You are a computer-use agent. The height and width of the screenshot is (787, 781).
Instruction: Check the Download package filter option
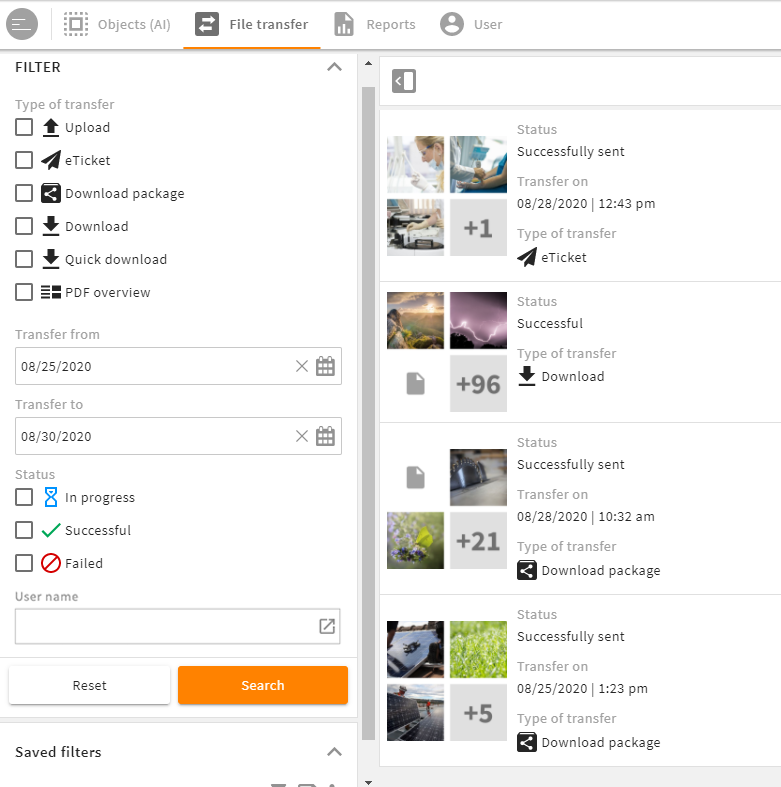[24, 193]
